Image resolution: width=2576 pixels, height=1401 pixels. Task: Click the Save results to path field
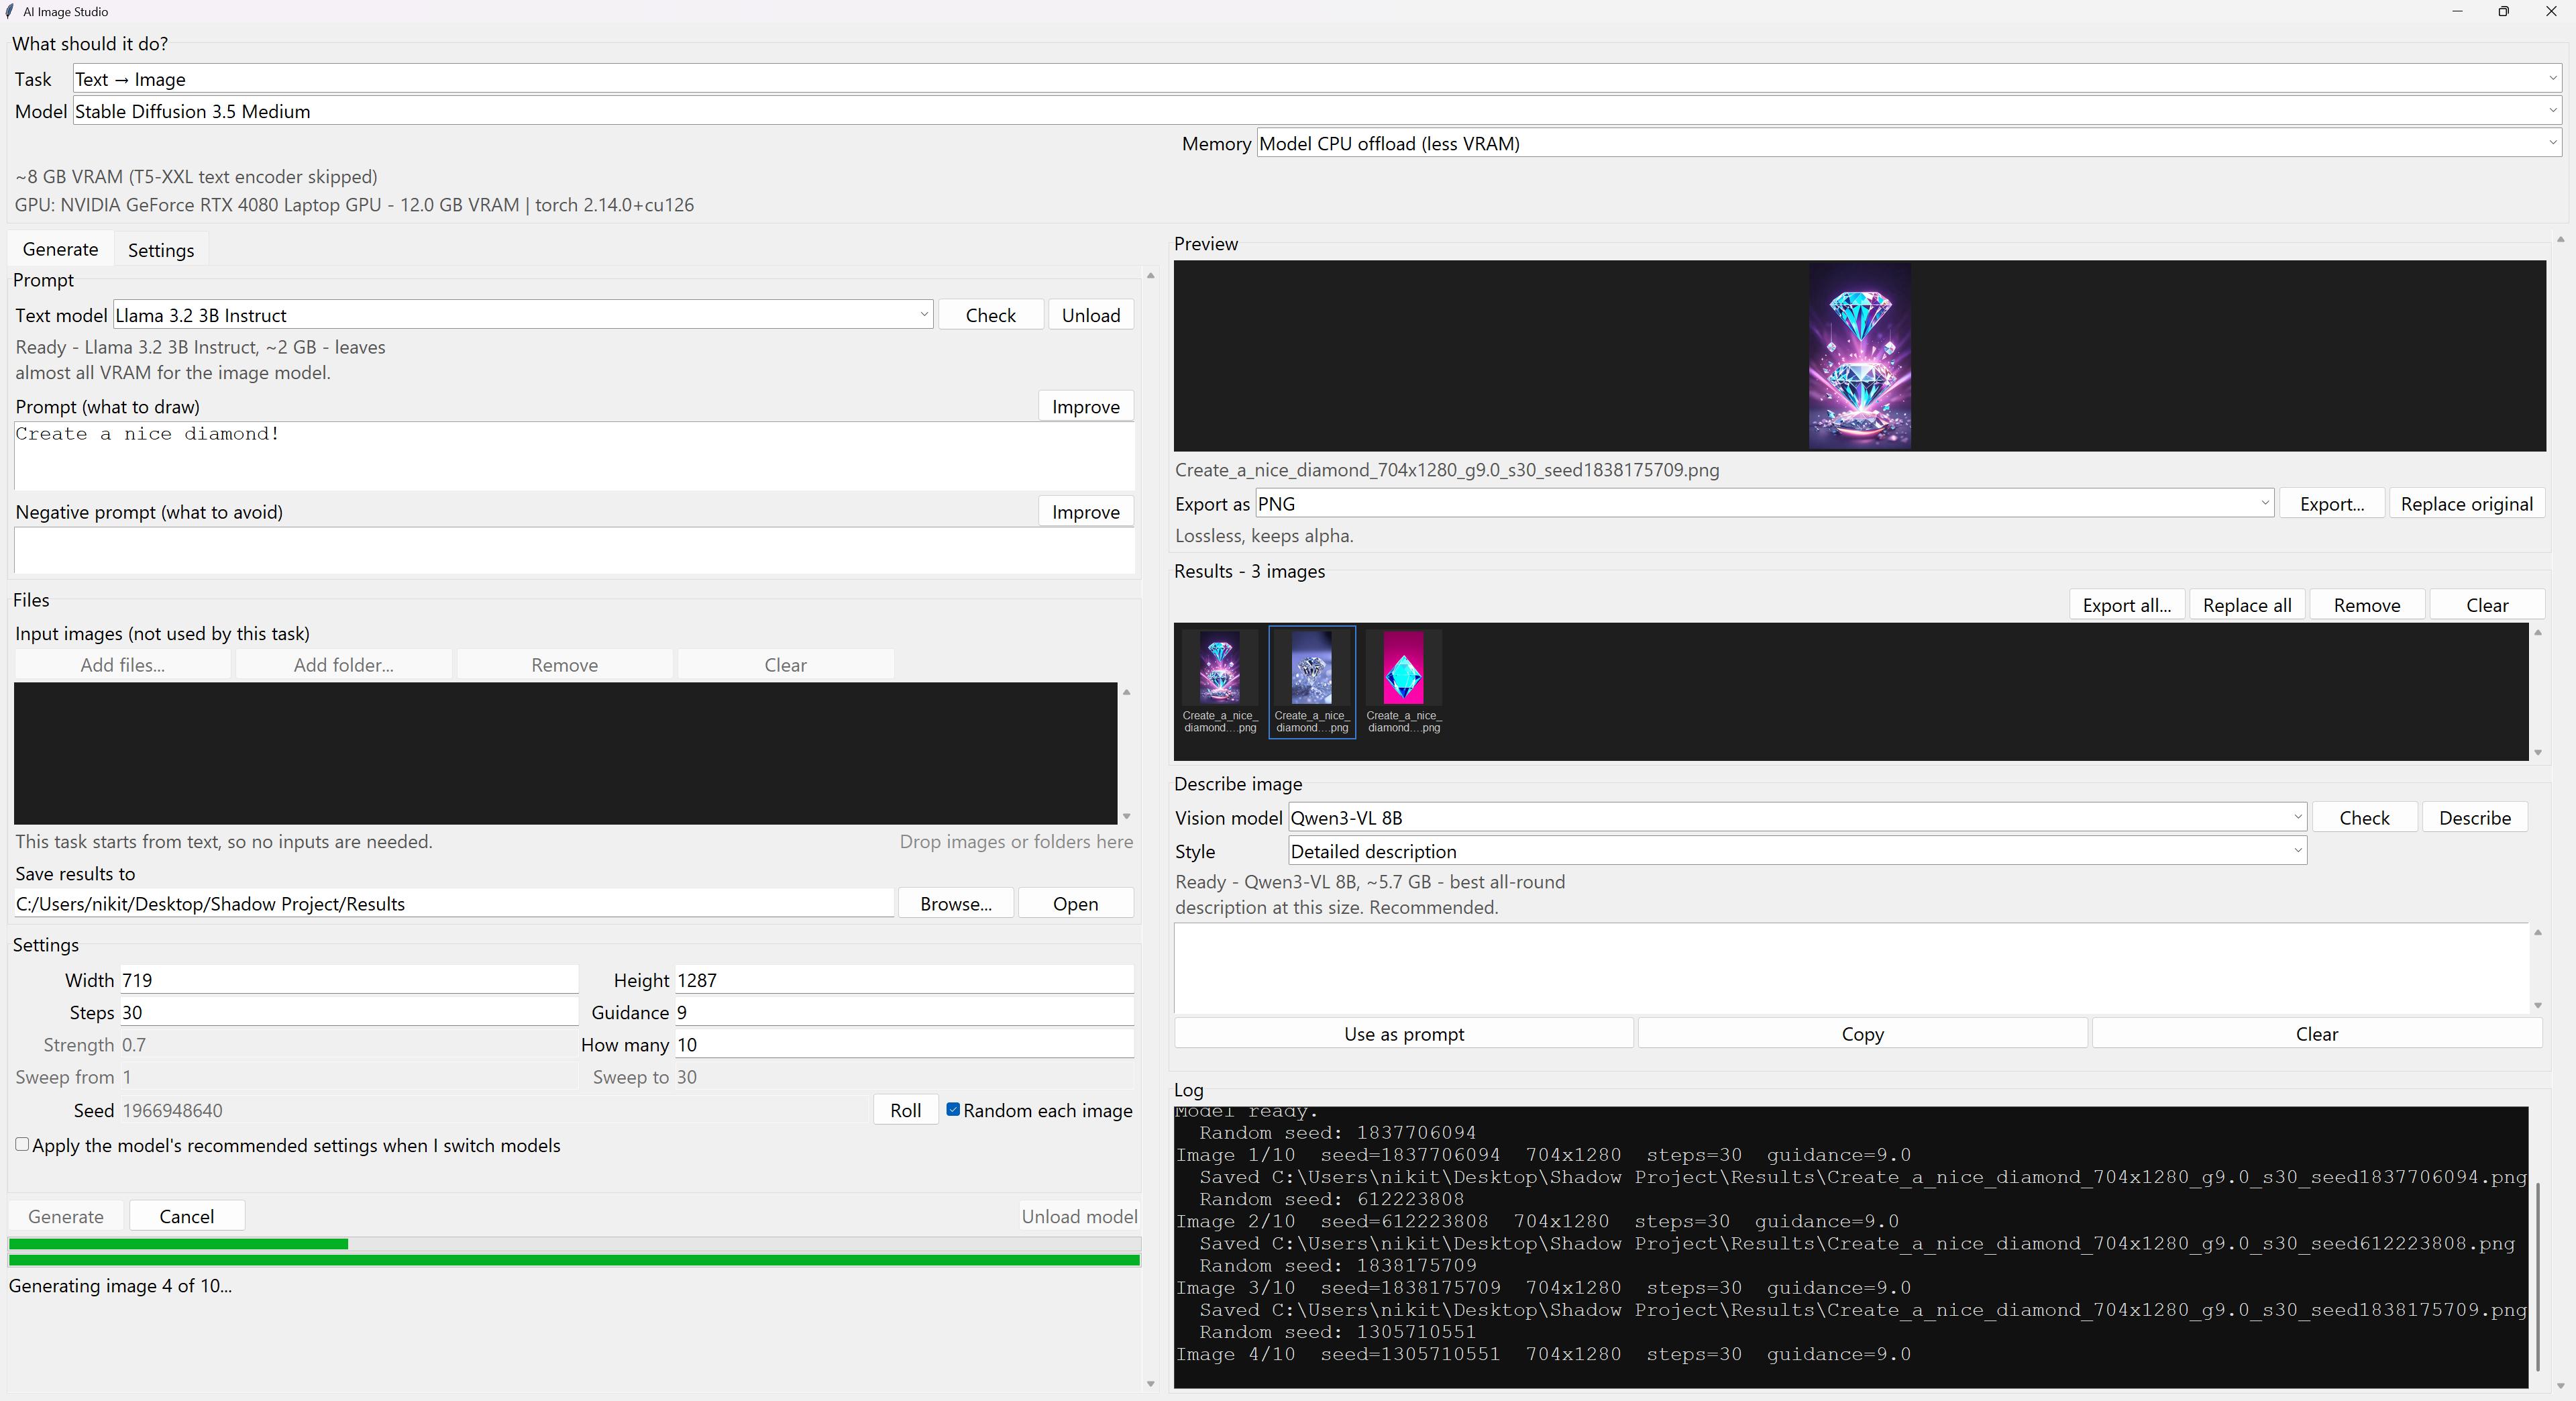click(453, 904)
